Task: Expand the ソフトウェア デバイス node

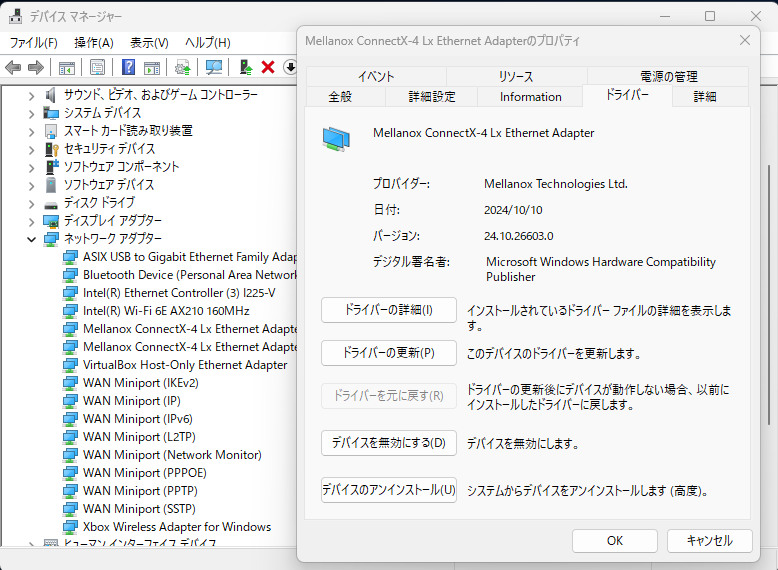Action: pos(31,186)
